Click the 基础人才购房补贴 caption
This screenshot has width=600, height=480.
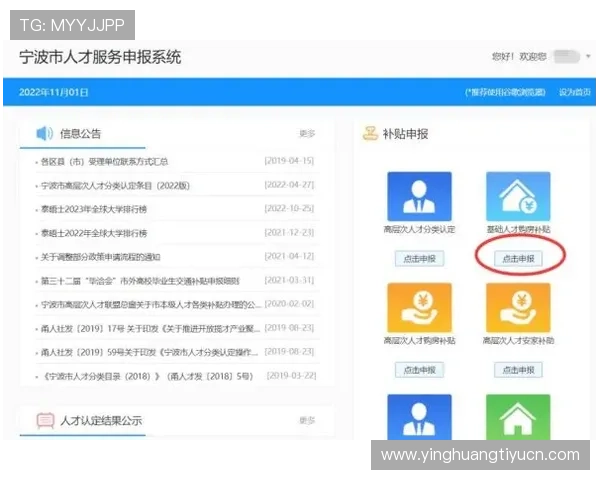[518, 229]
